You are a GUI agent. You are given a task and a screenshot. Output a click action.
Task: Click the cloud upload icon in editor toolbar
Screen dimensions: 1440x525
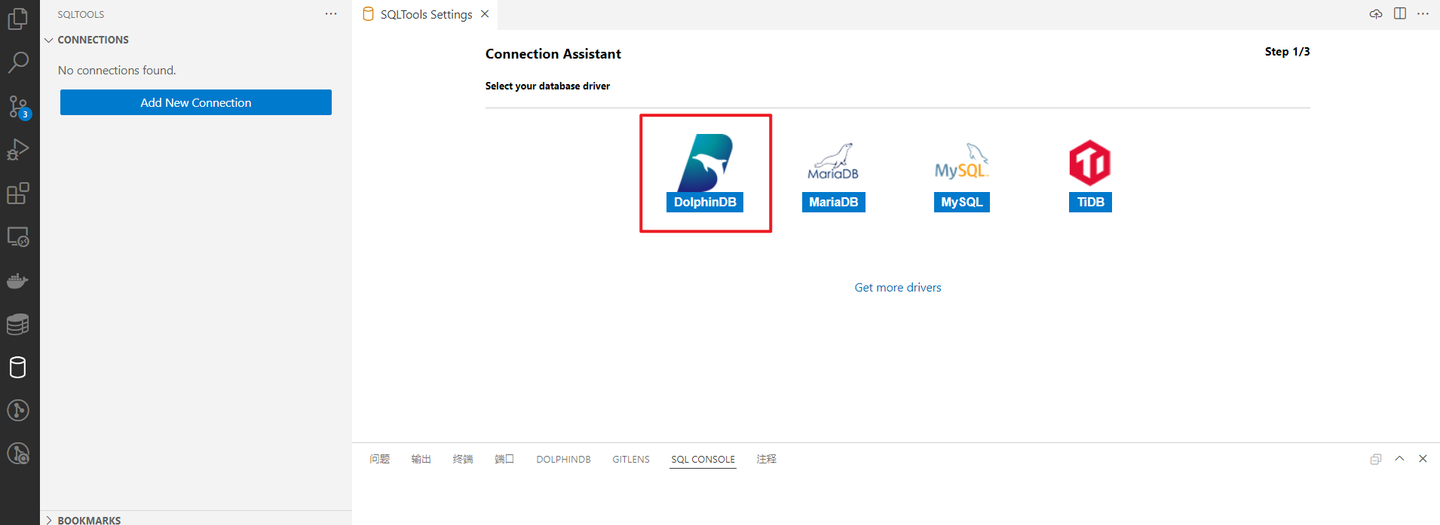1376,14
